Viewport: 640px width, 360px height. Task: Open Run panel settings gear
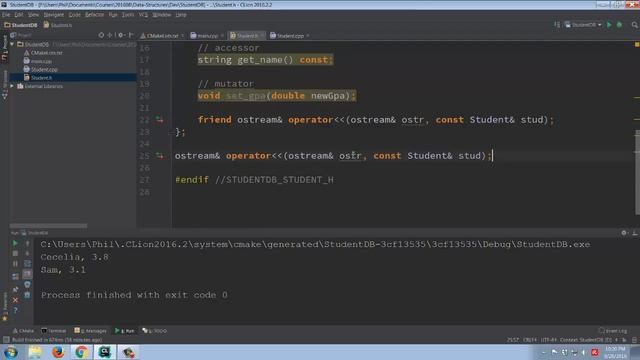point(624,233)
